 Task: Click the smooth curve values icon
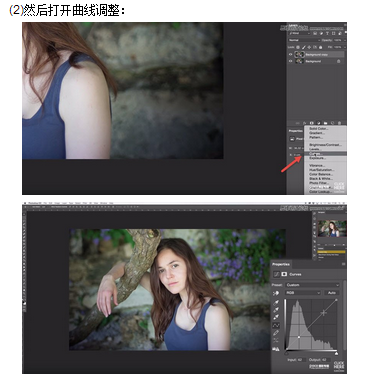[x=276, y=340]
